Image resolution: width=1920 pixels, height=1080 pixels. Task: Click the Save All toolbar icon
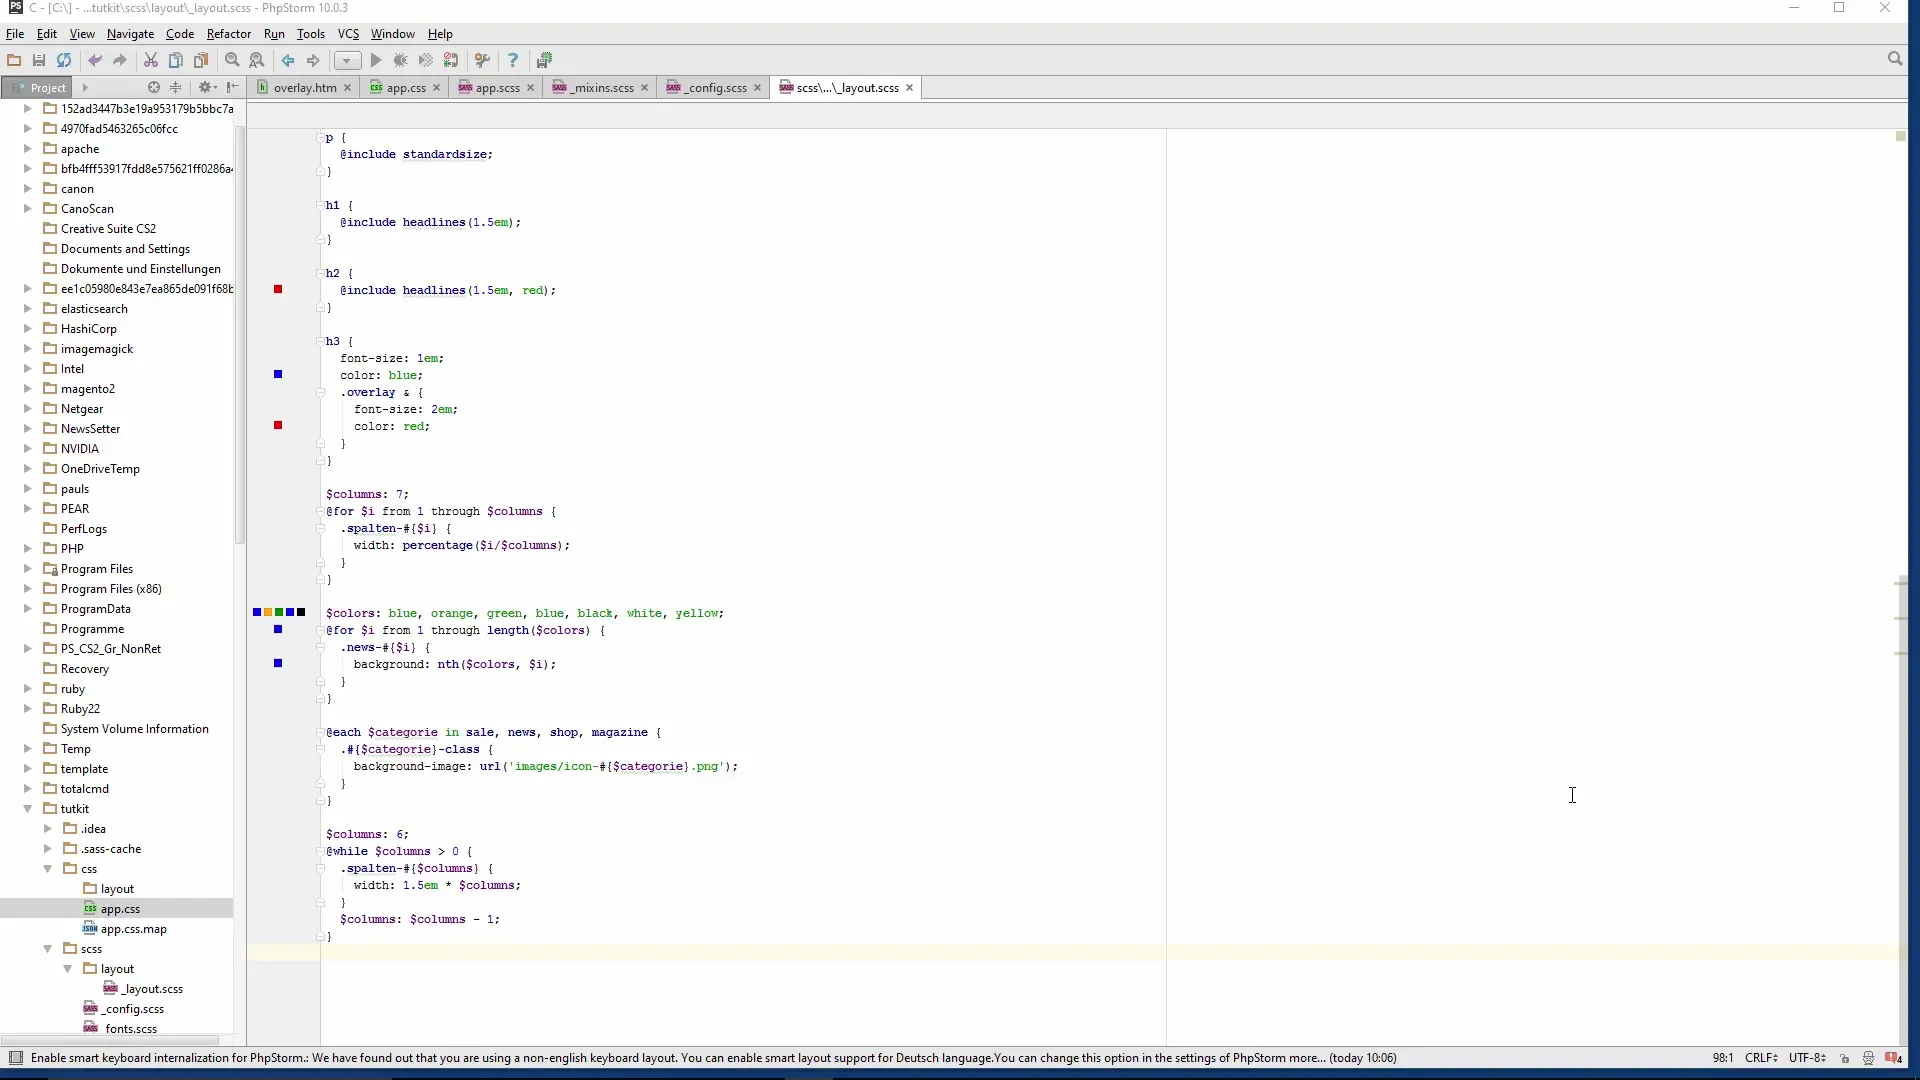click(x=39, y=60)
